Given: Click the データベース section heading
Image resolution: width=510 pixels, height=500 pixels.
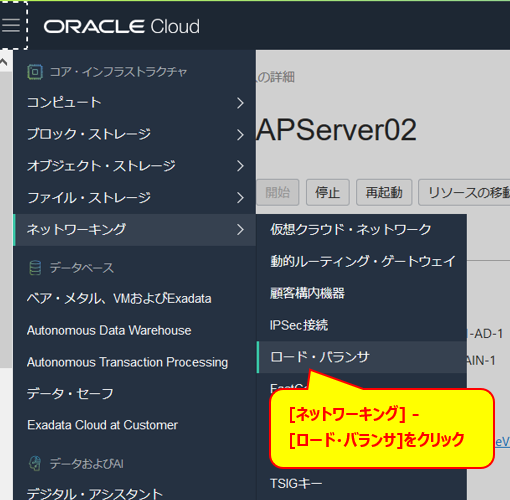Looking at the screenshot, I should click(82, 268).
